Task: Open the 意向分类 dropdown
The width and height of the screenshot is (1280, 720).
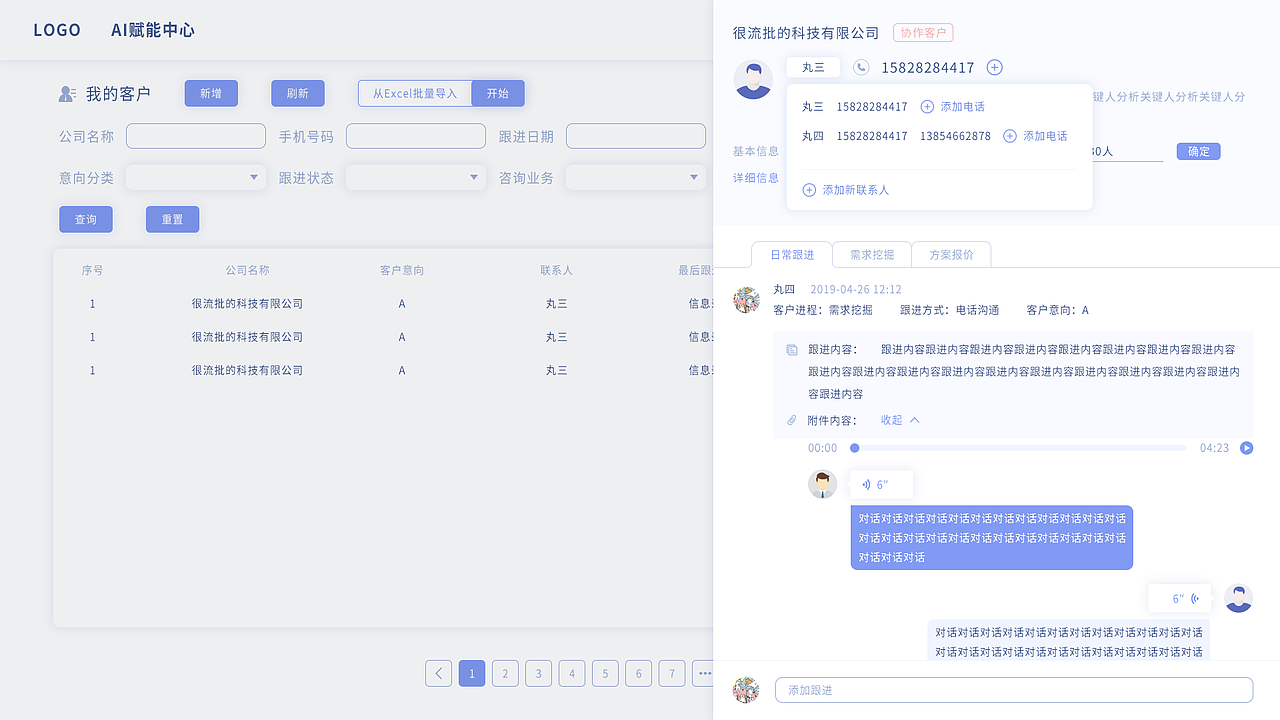Action: [196, 176]
